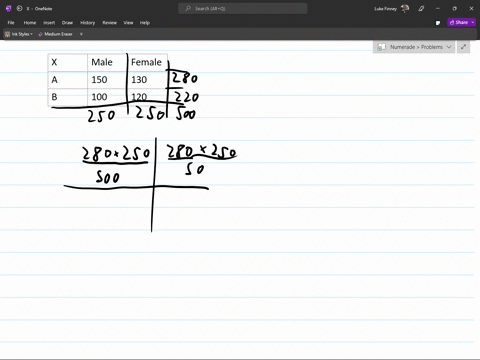The width and height of the screenshot is (480, 360).
Task: Click the OneNote app logo icon
Action: click(x=9, y=8)
